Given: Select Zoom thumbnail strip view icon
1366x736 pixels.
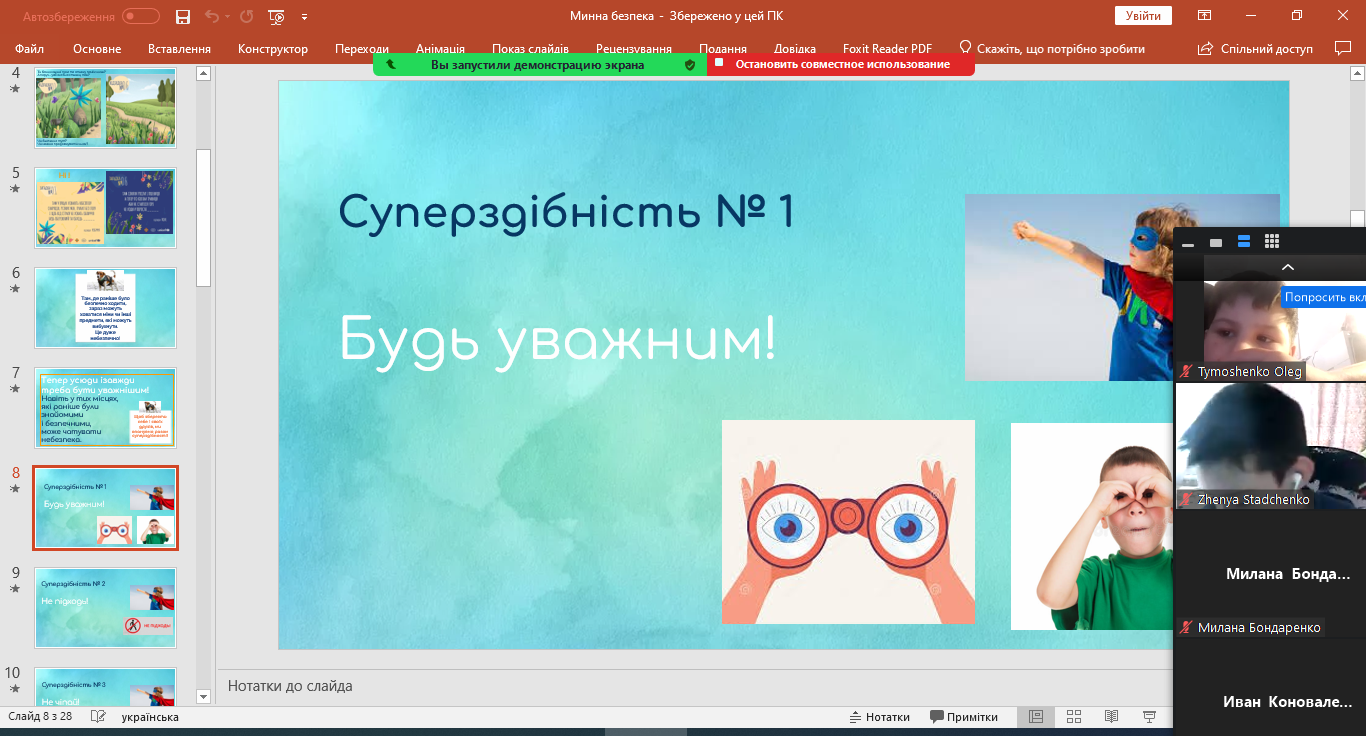Looking at the screenshot, I should (1244, 242).
